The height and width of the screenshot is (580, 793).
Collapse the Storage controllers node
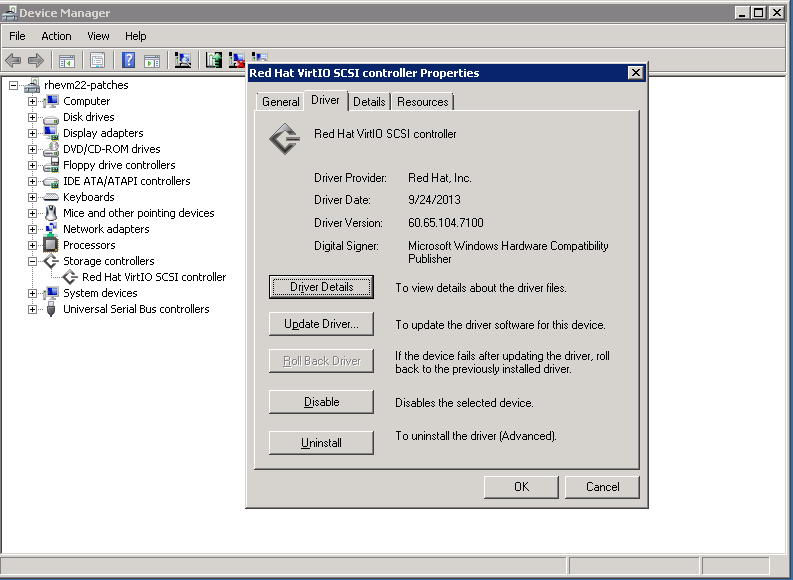click(x=32, y=261)
